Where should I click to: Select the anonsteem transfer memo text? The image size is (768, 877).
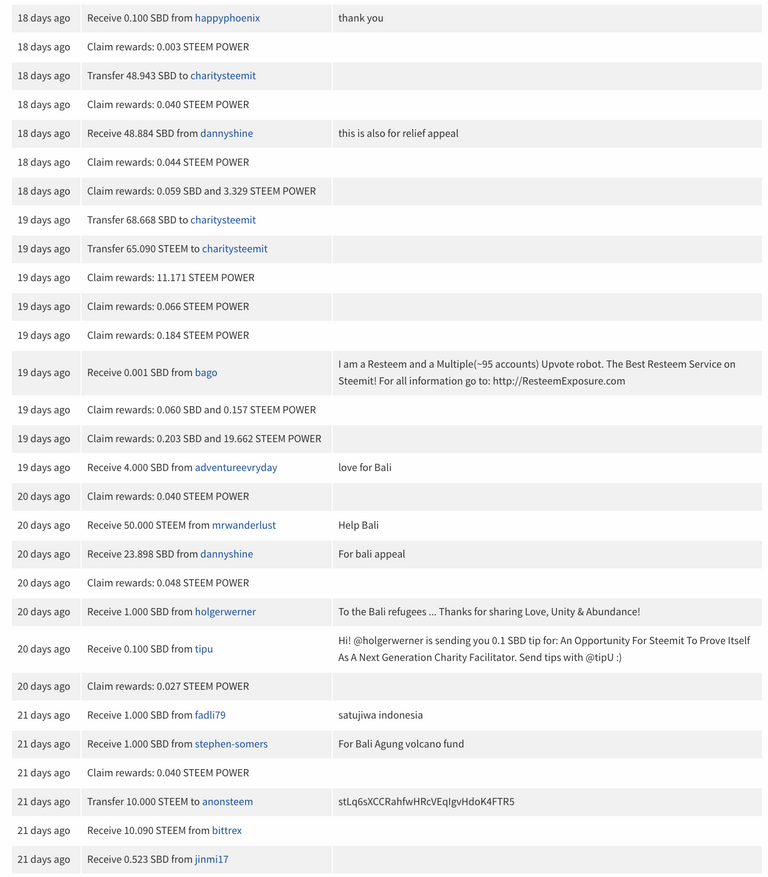(x=426, y=801)
